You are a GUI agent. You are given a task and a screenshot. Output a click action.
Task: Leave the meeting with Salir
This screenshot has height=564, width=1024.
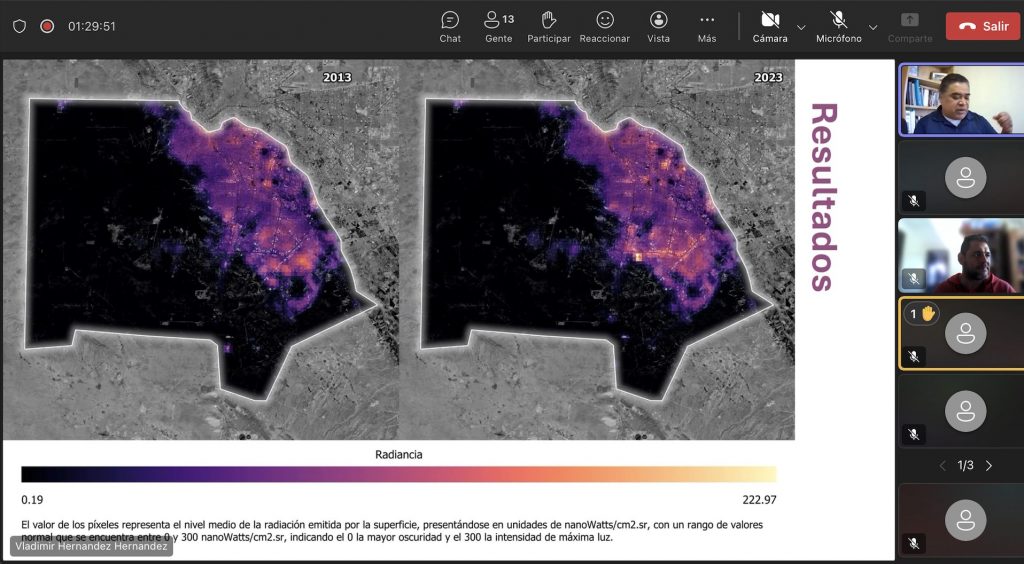[x=983, y=26]
